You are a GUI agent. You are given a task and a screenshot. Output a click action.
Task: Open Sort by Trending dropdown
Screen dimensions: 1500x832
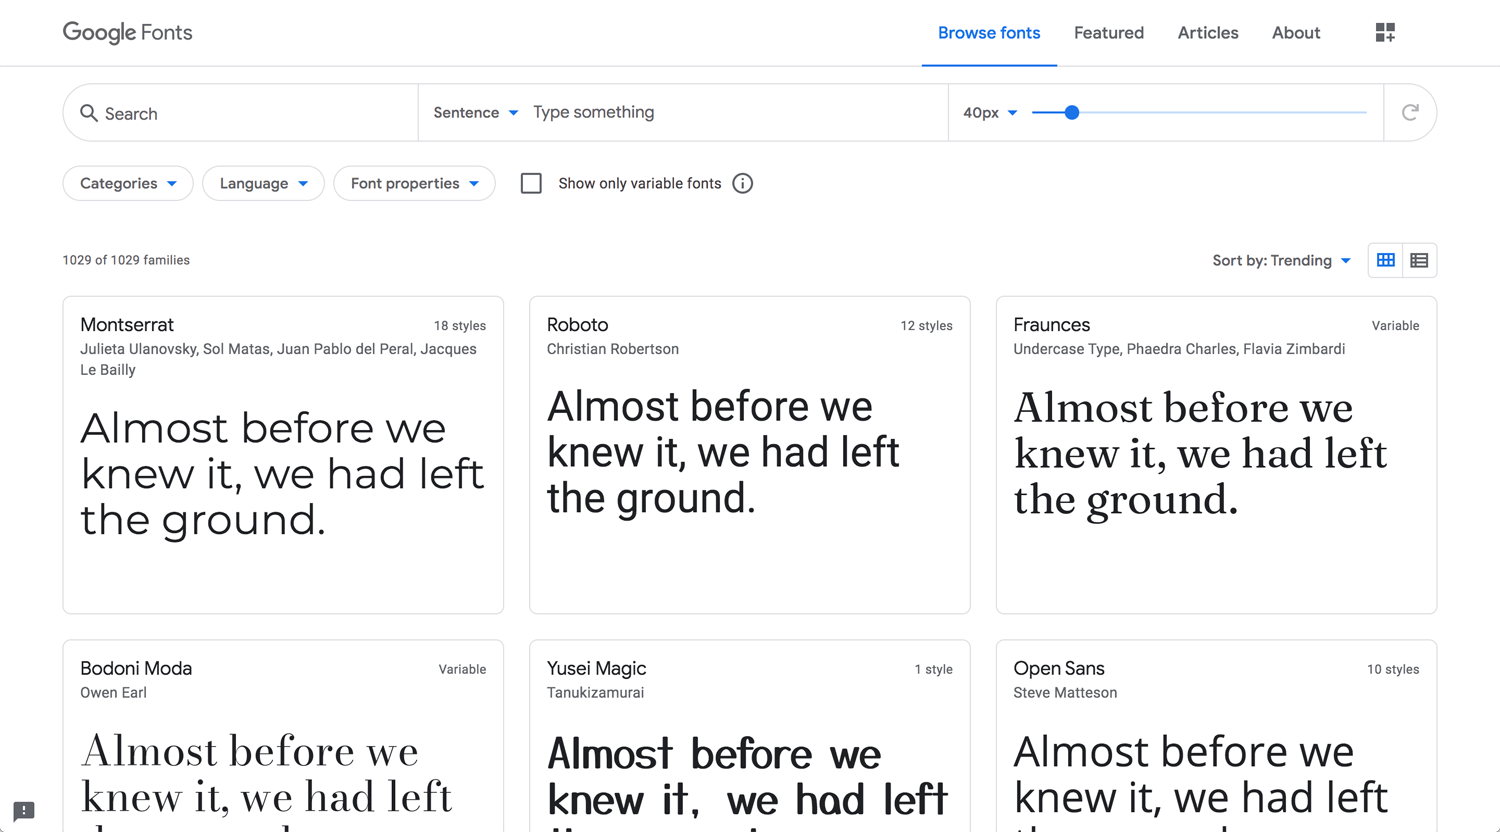(1281, 260)
